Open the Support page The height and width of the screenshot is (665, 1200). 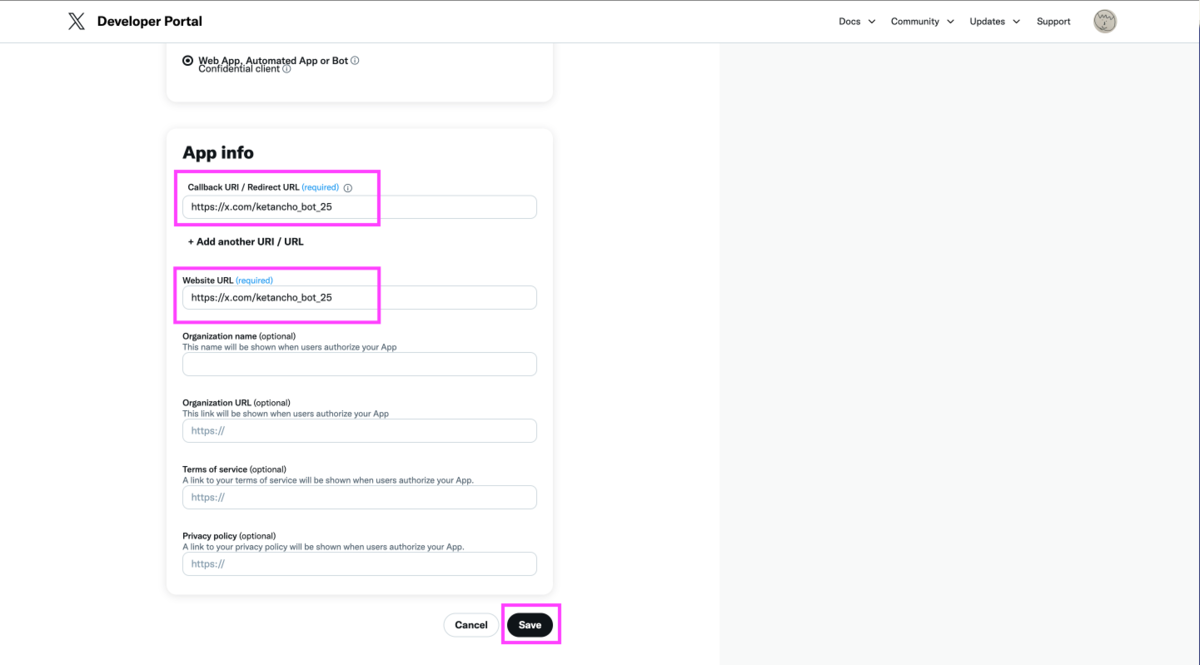point(1053,21)
